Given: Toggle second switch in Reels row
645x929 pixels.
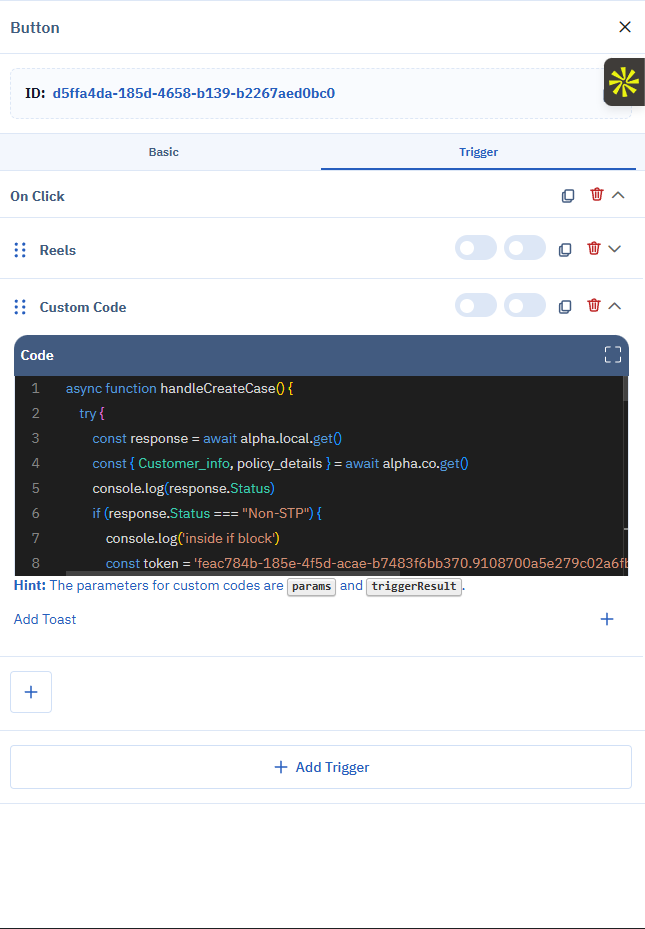Looking at the screenshot, I should (x=525, y=248).
